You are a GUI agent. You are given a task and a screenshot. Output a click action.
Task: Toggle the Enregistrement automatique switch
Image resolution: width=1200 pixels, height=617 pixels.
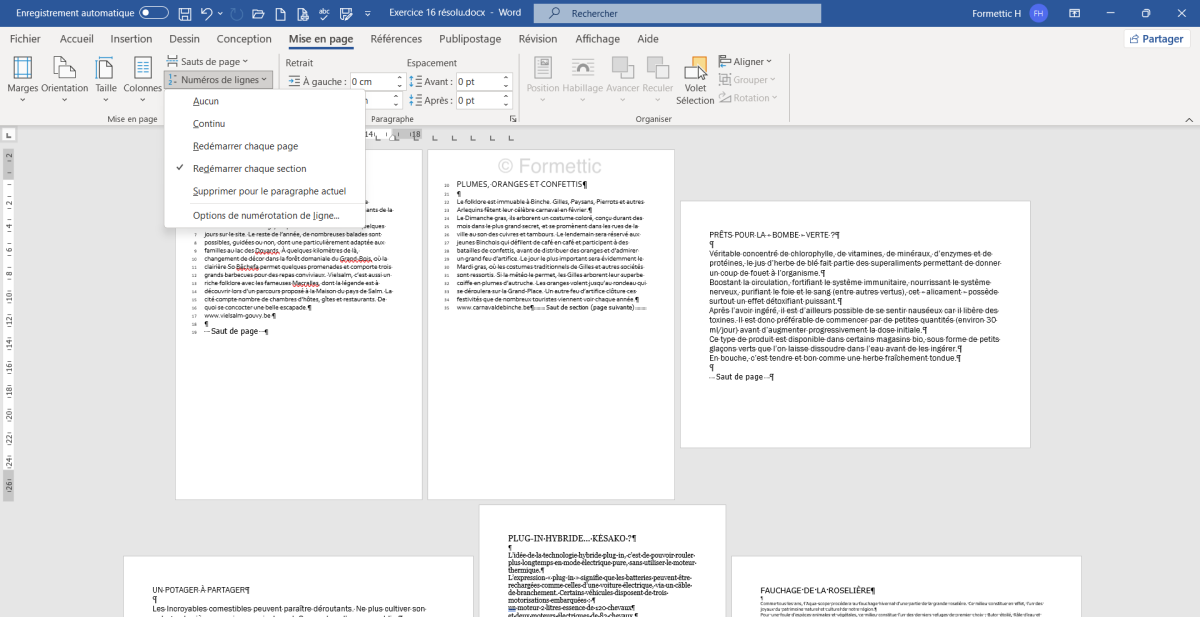154,14
